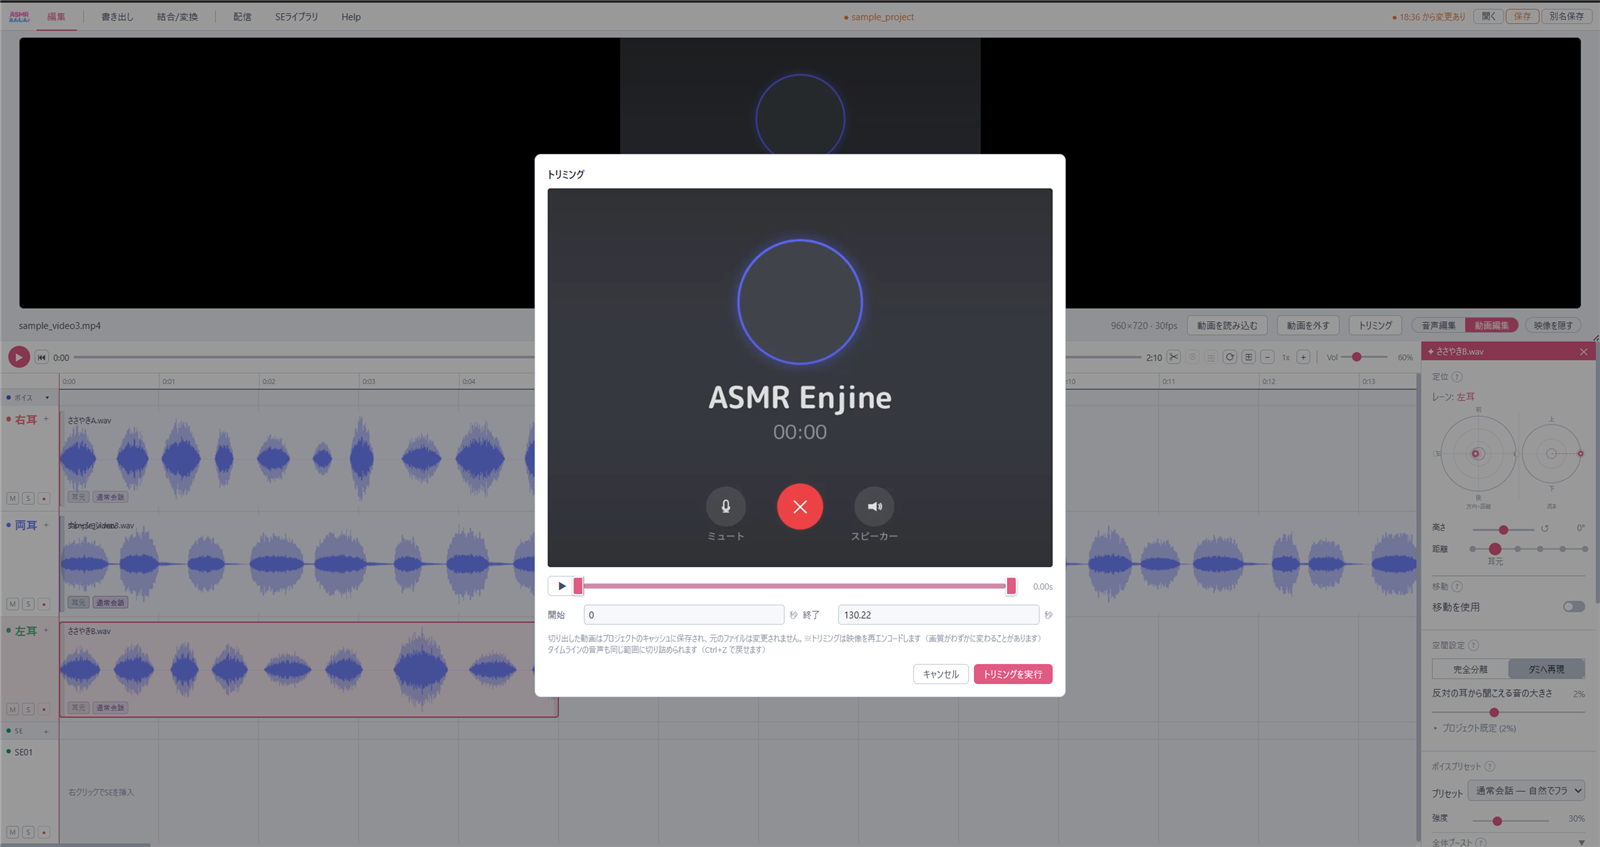Click the 開始 time input field
Screen dimensions: 1600x847
pos(684,615)
